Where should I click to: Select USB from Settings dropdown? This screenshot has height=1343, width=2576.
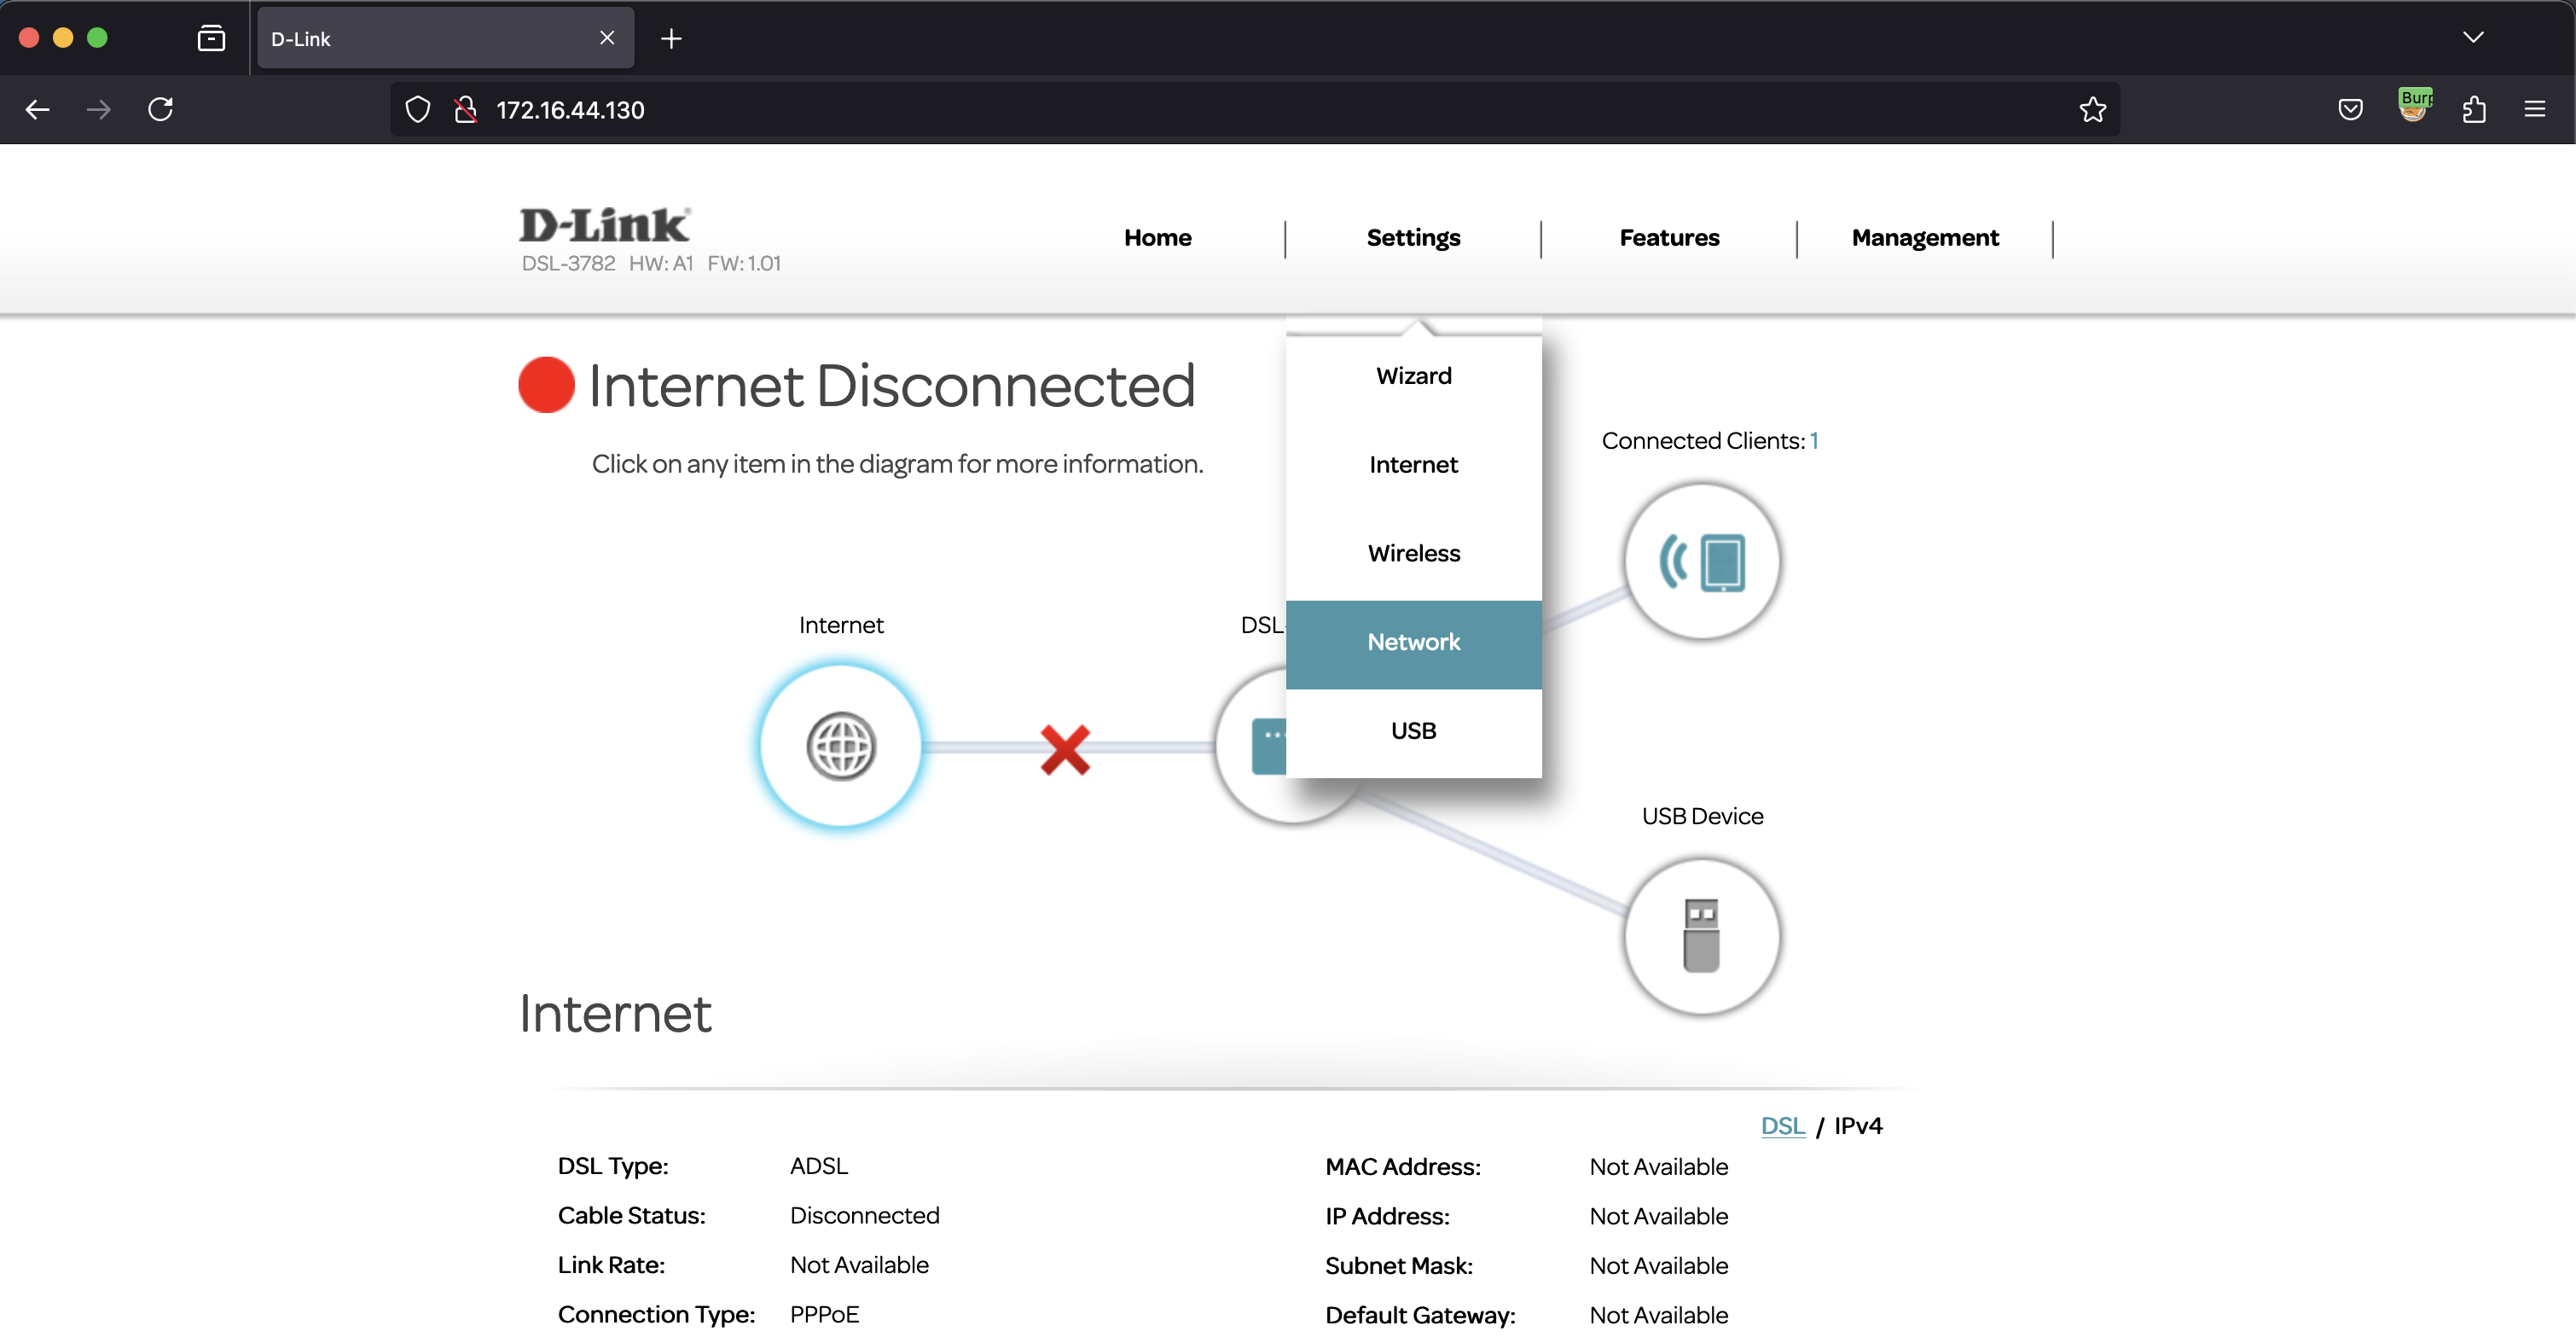point(1413,733)
